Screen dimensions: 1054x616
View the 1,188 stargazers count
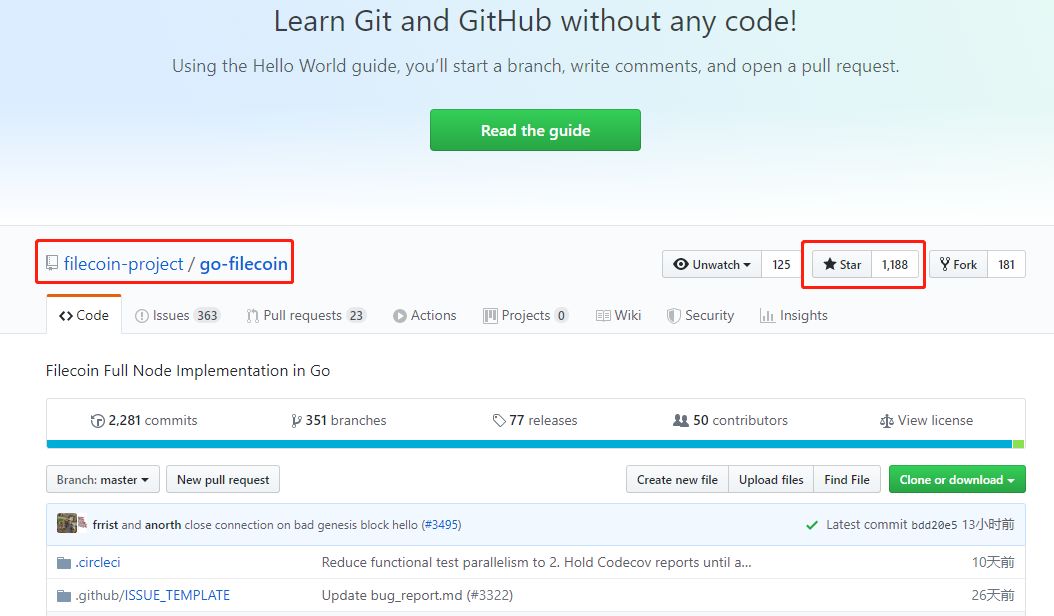[895, 264]
